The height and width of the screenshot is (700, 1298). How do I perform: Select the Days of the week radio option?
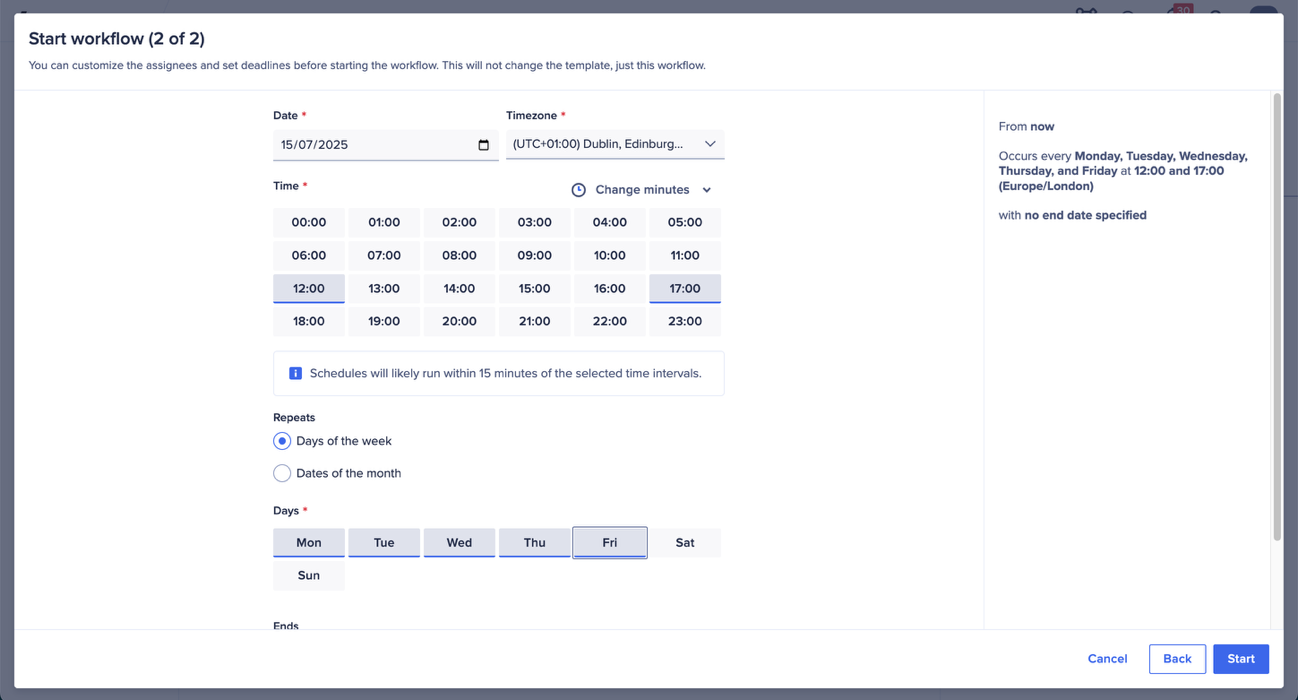pyautogui.click(x=282, y=441)
